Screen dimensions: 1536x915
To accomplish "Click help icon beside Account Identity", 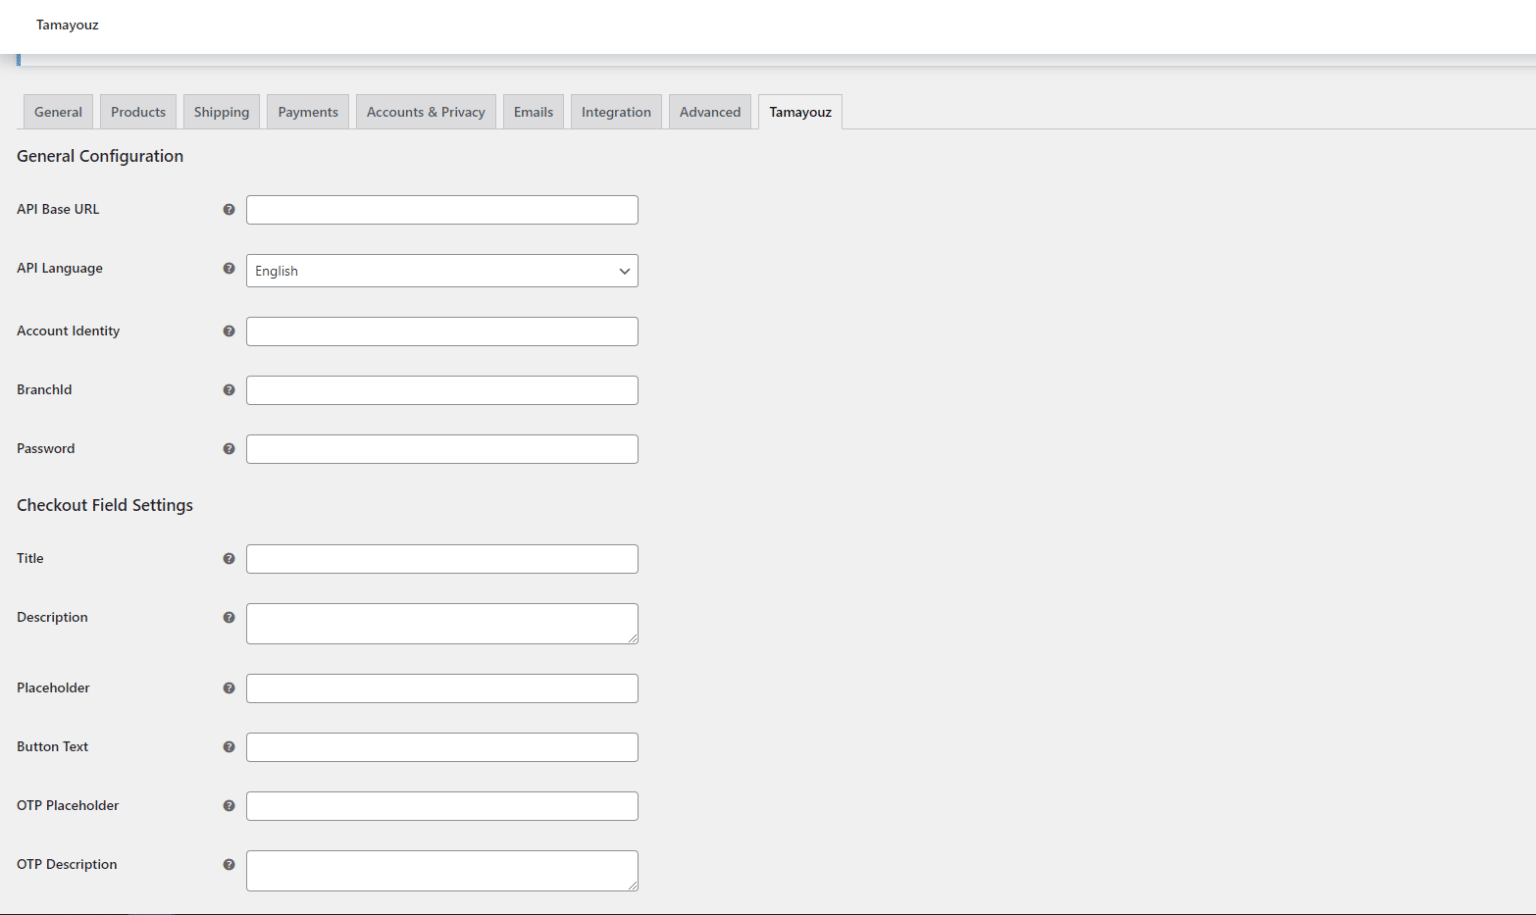I will pyautogui.click(x=229, y=331).
